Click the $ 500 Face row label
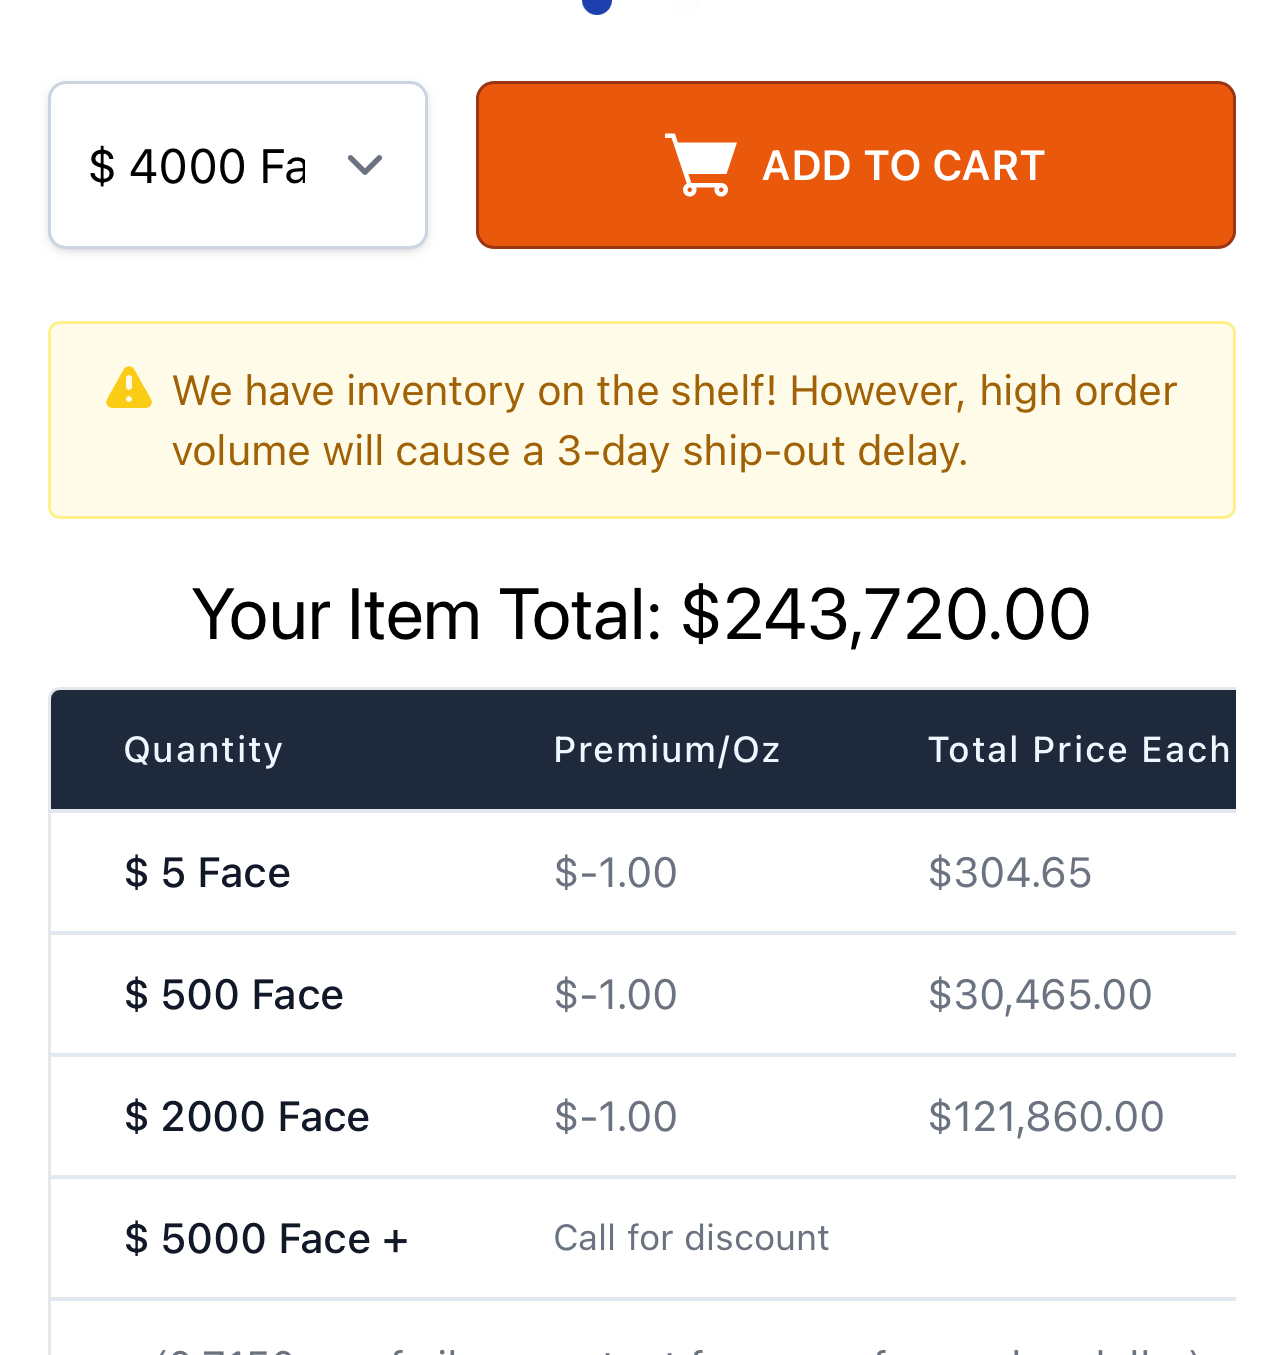Screen dimensions: 1284x1355 point(234,995)
